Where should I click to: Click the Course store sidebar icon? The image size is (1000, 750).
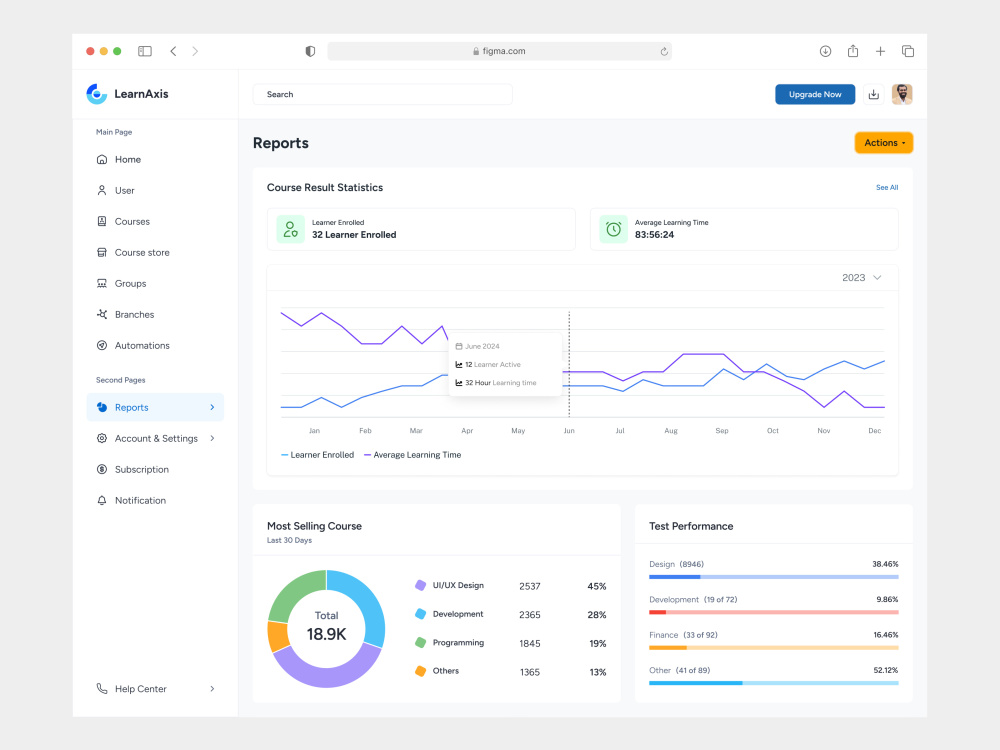pyautogui.click(x=101, y=253)
